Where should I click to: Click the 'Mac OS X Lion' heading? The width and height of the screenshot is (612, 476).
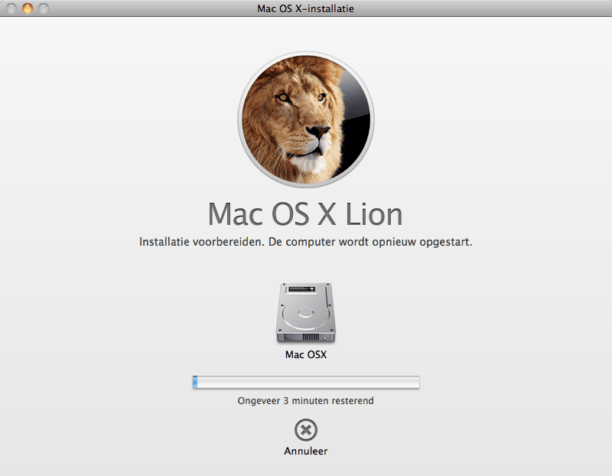[305, 214]
